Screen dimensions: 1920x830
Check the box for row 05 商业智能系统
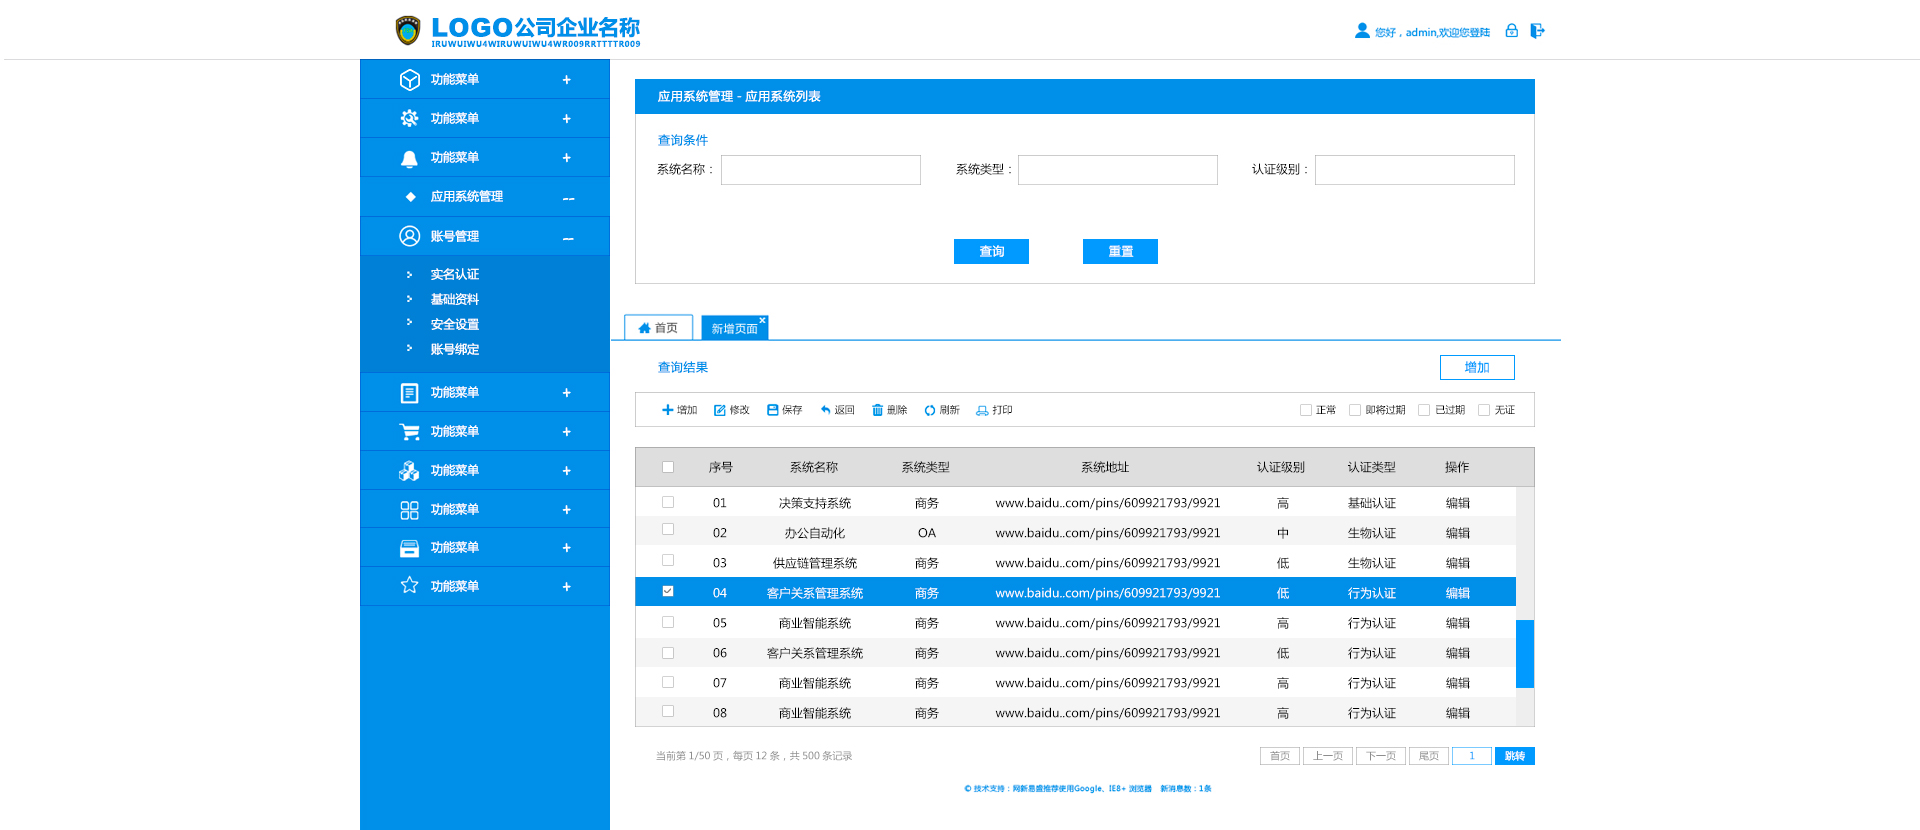coord(668,622)
